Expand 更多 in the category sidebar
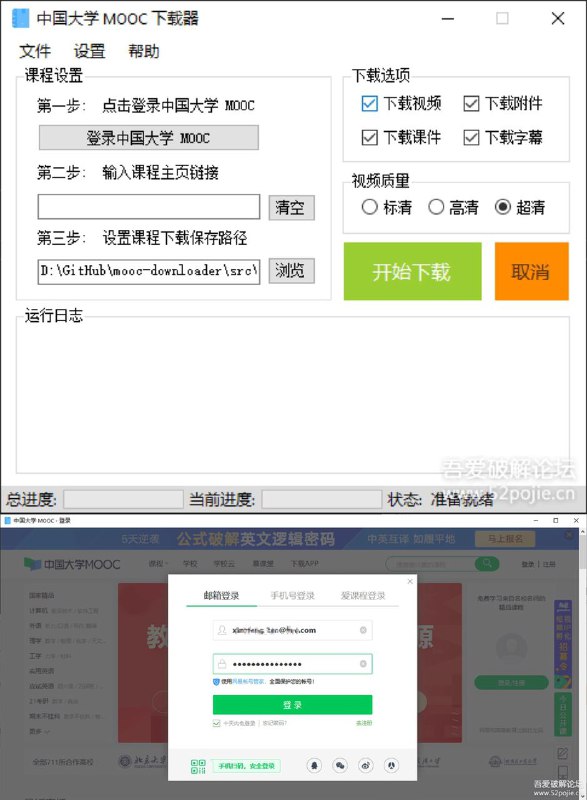 (x=39, y=731)
